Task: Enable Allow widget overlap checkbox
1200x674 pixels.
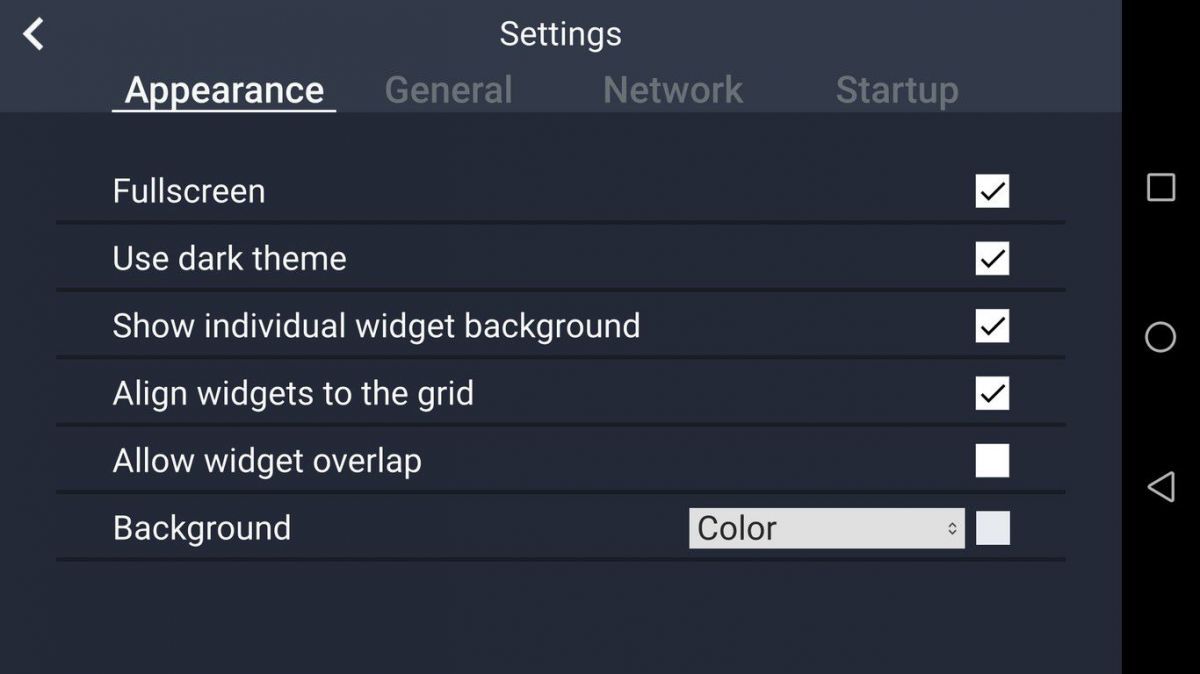Action: [x=992, y=461]
